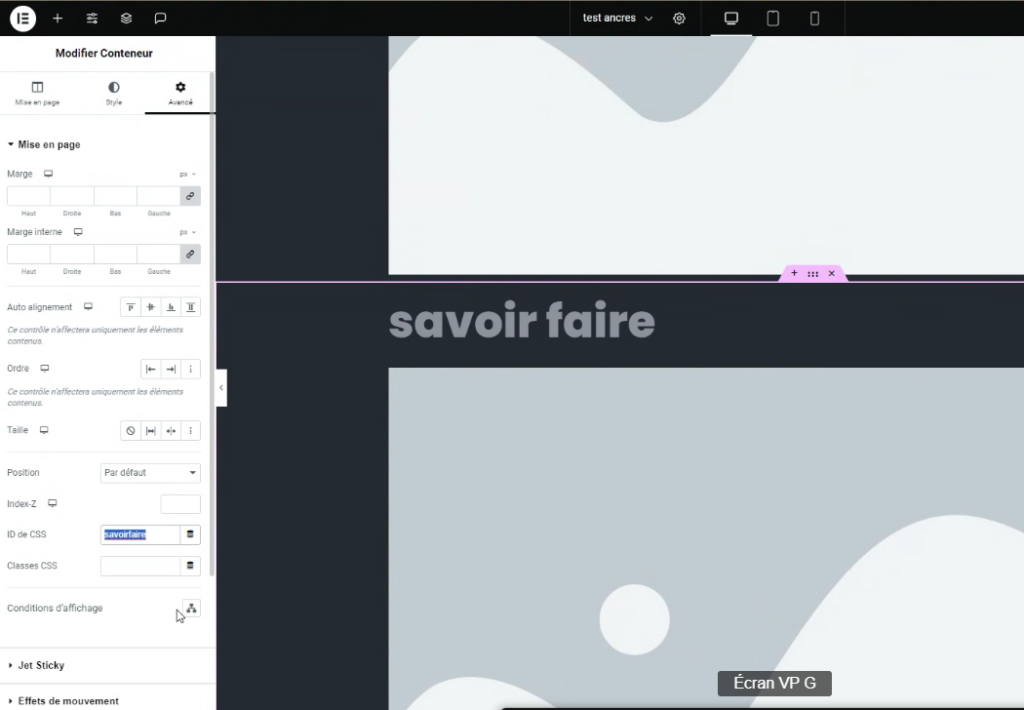Image resolution: width=1024 pixels, height=710 pixels.
Task: Delete container with the X handle button
Action: [831, 273]
